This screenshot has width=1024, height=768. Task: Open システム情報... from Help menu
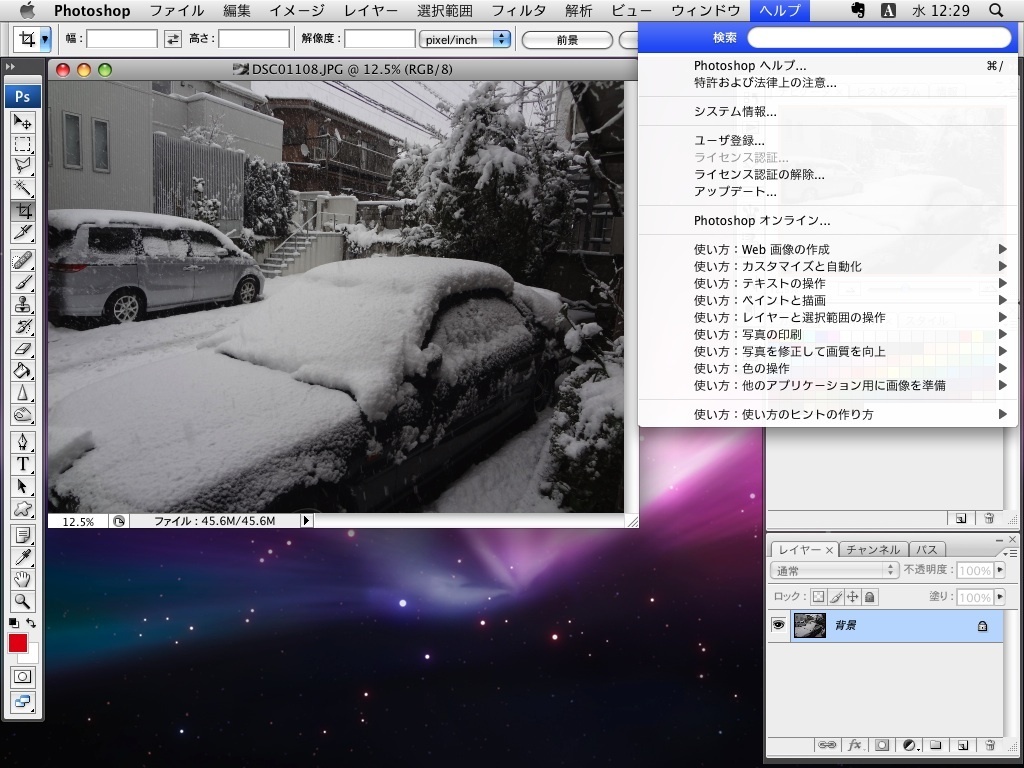point(735,111)
